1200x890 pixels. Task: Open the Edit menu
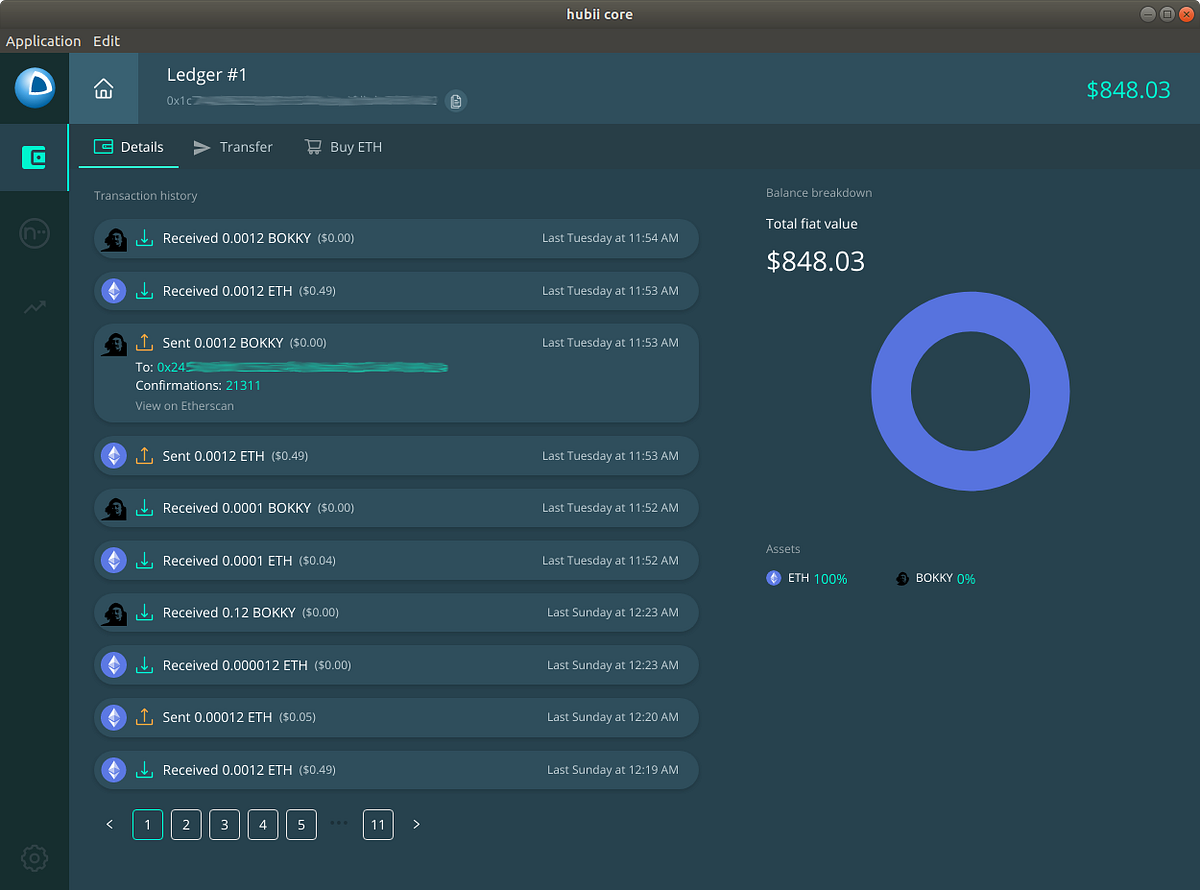(106, 41)
